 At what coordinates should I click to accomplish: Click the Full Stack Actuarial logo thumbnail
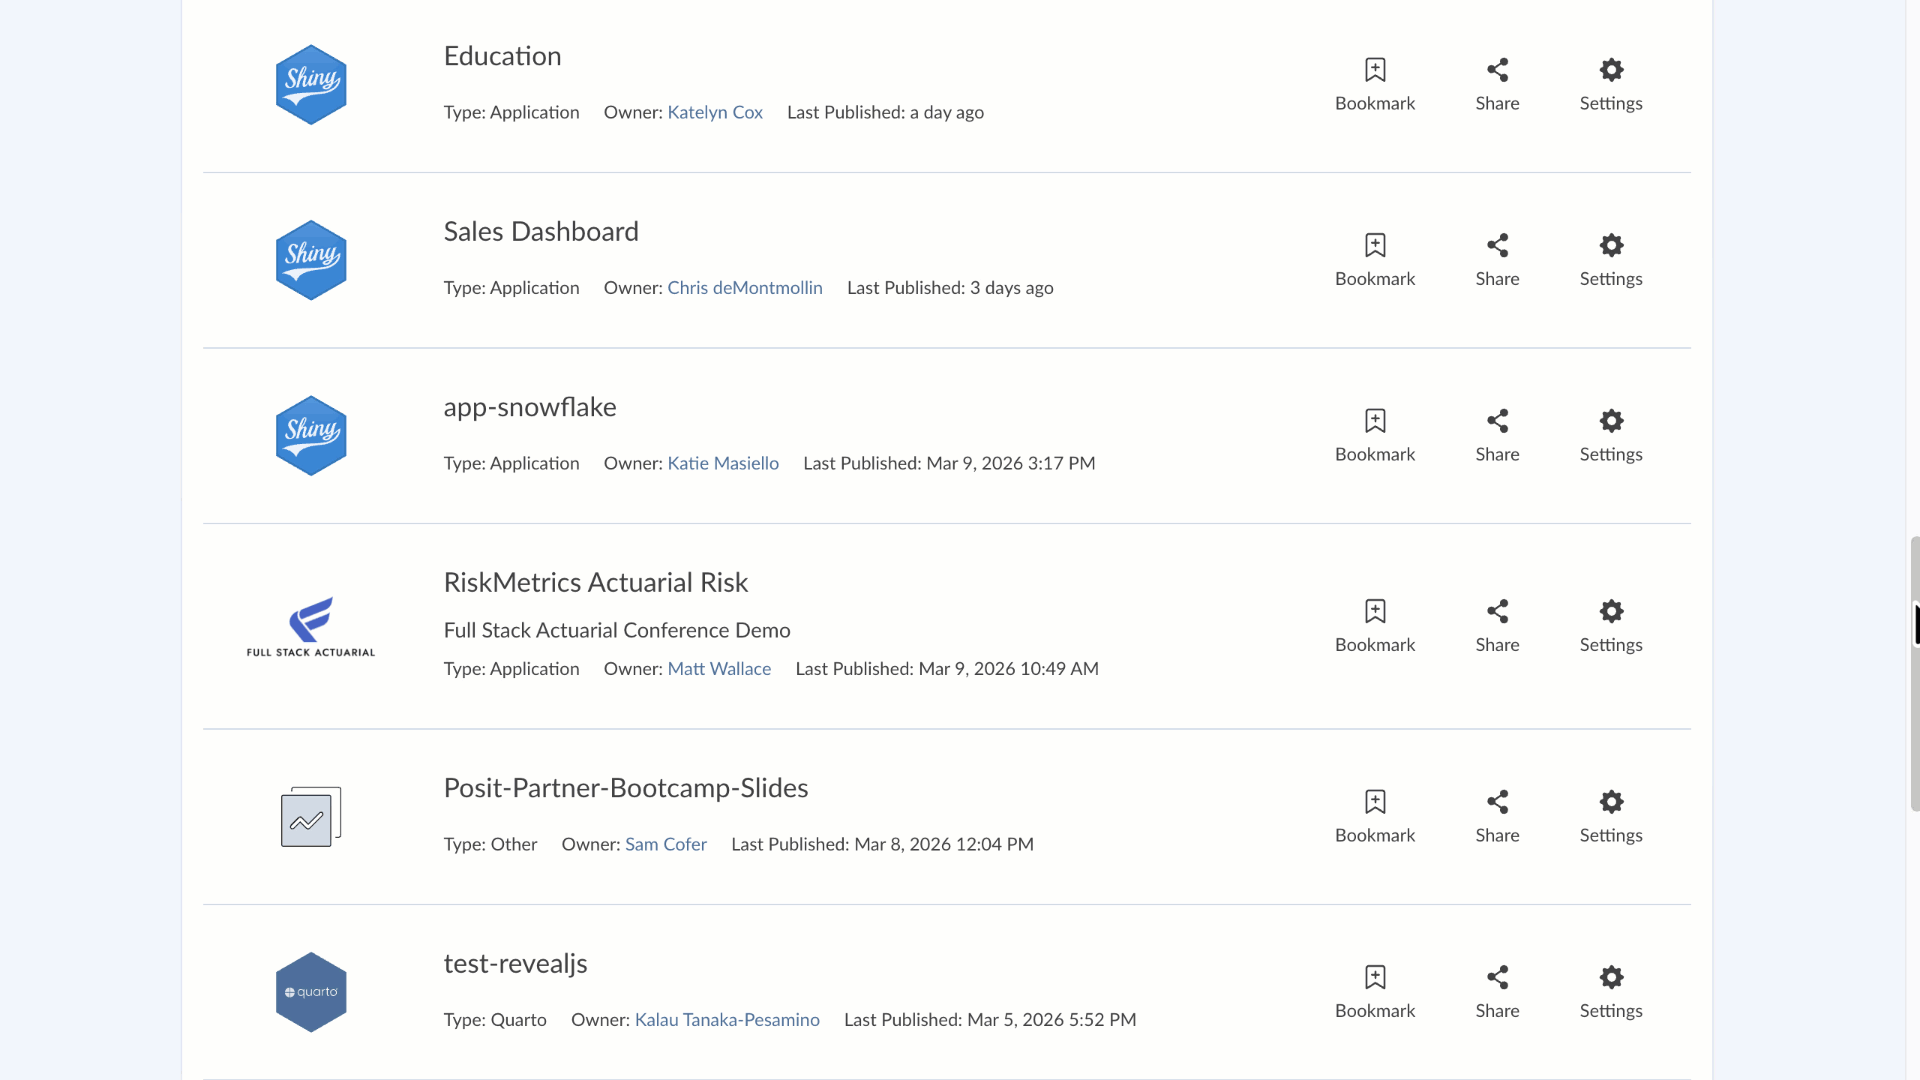click(311, 627)
